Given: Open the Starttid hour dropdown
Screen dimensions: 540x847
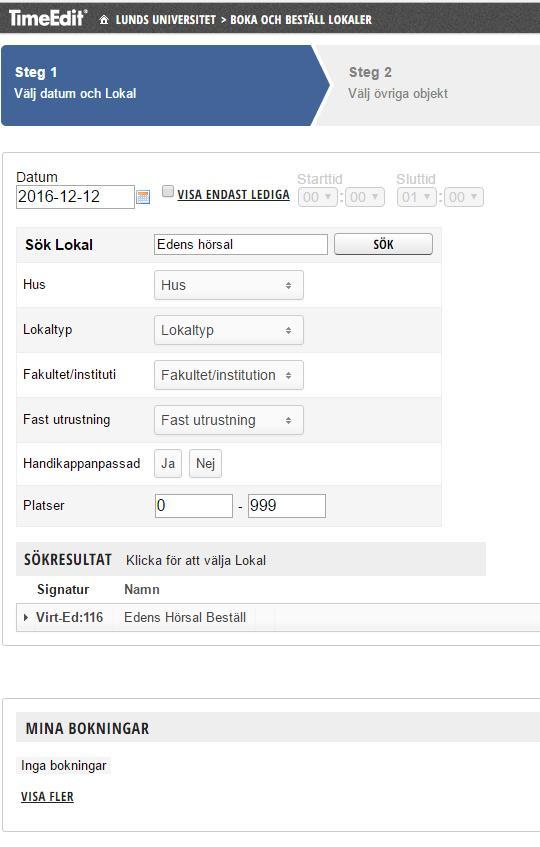Looking at the screenshot, I should [318, 197].
